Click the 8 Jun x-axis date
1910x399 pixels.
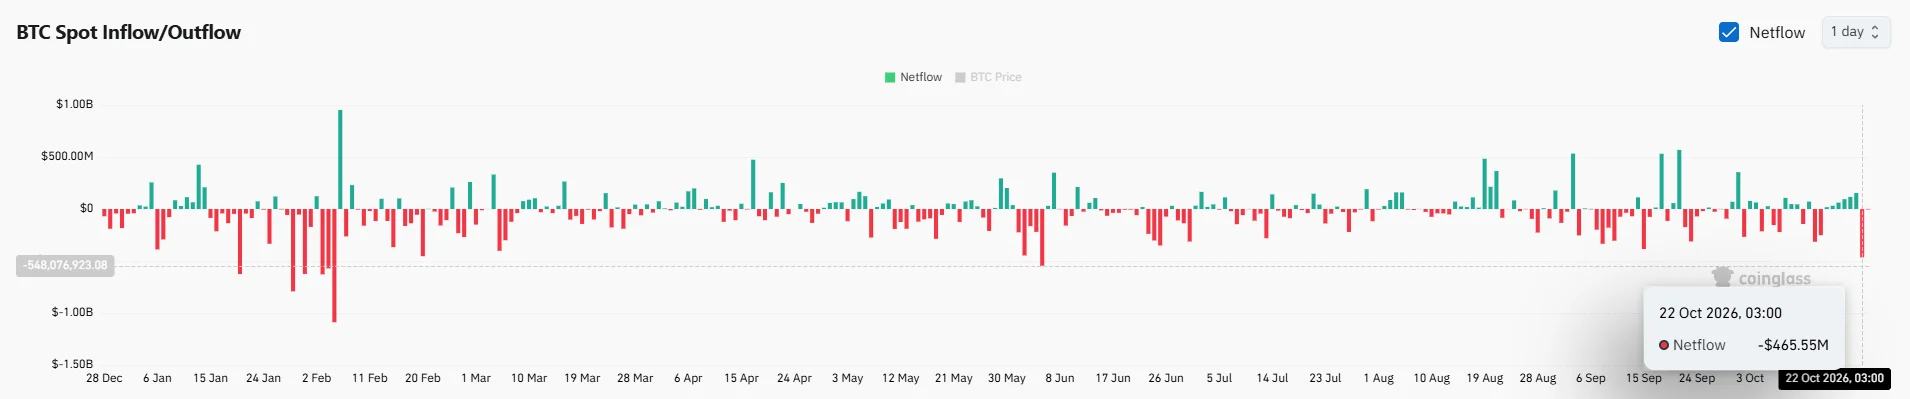pos(1060,378)
